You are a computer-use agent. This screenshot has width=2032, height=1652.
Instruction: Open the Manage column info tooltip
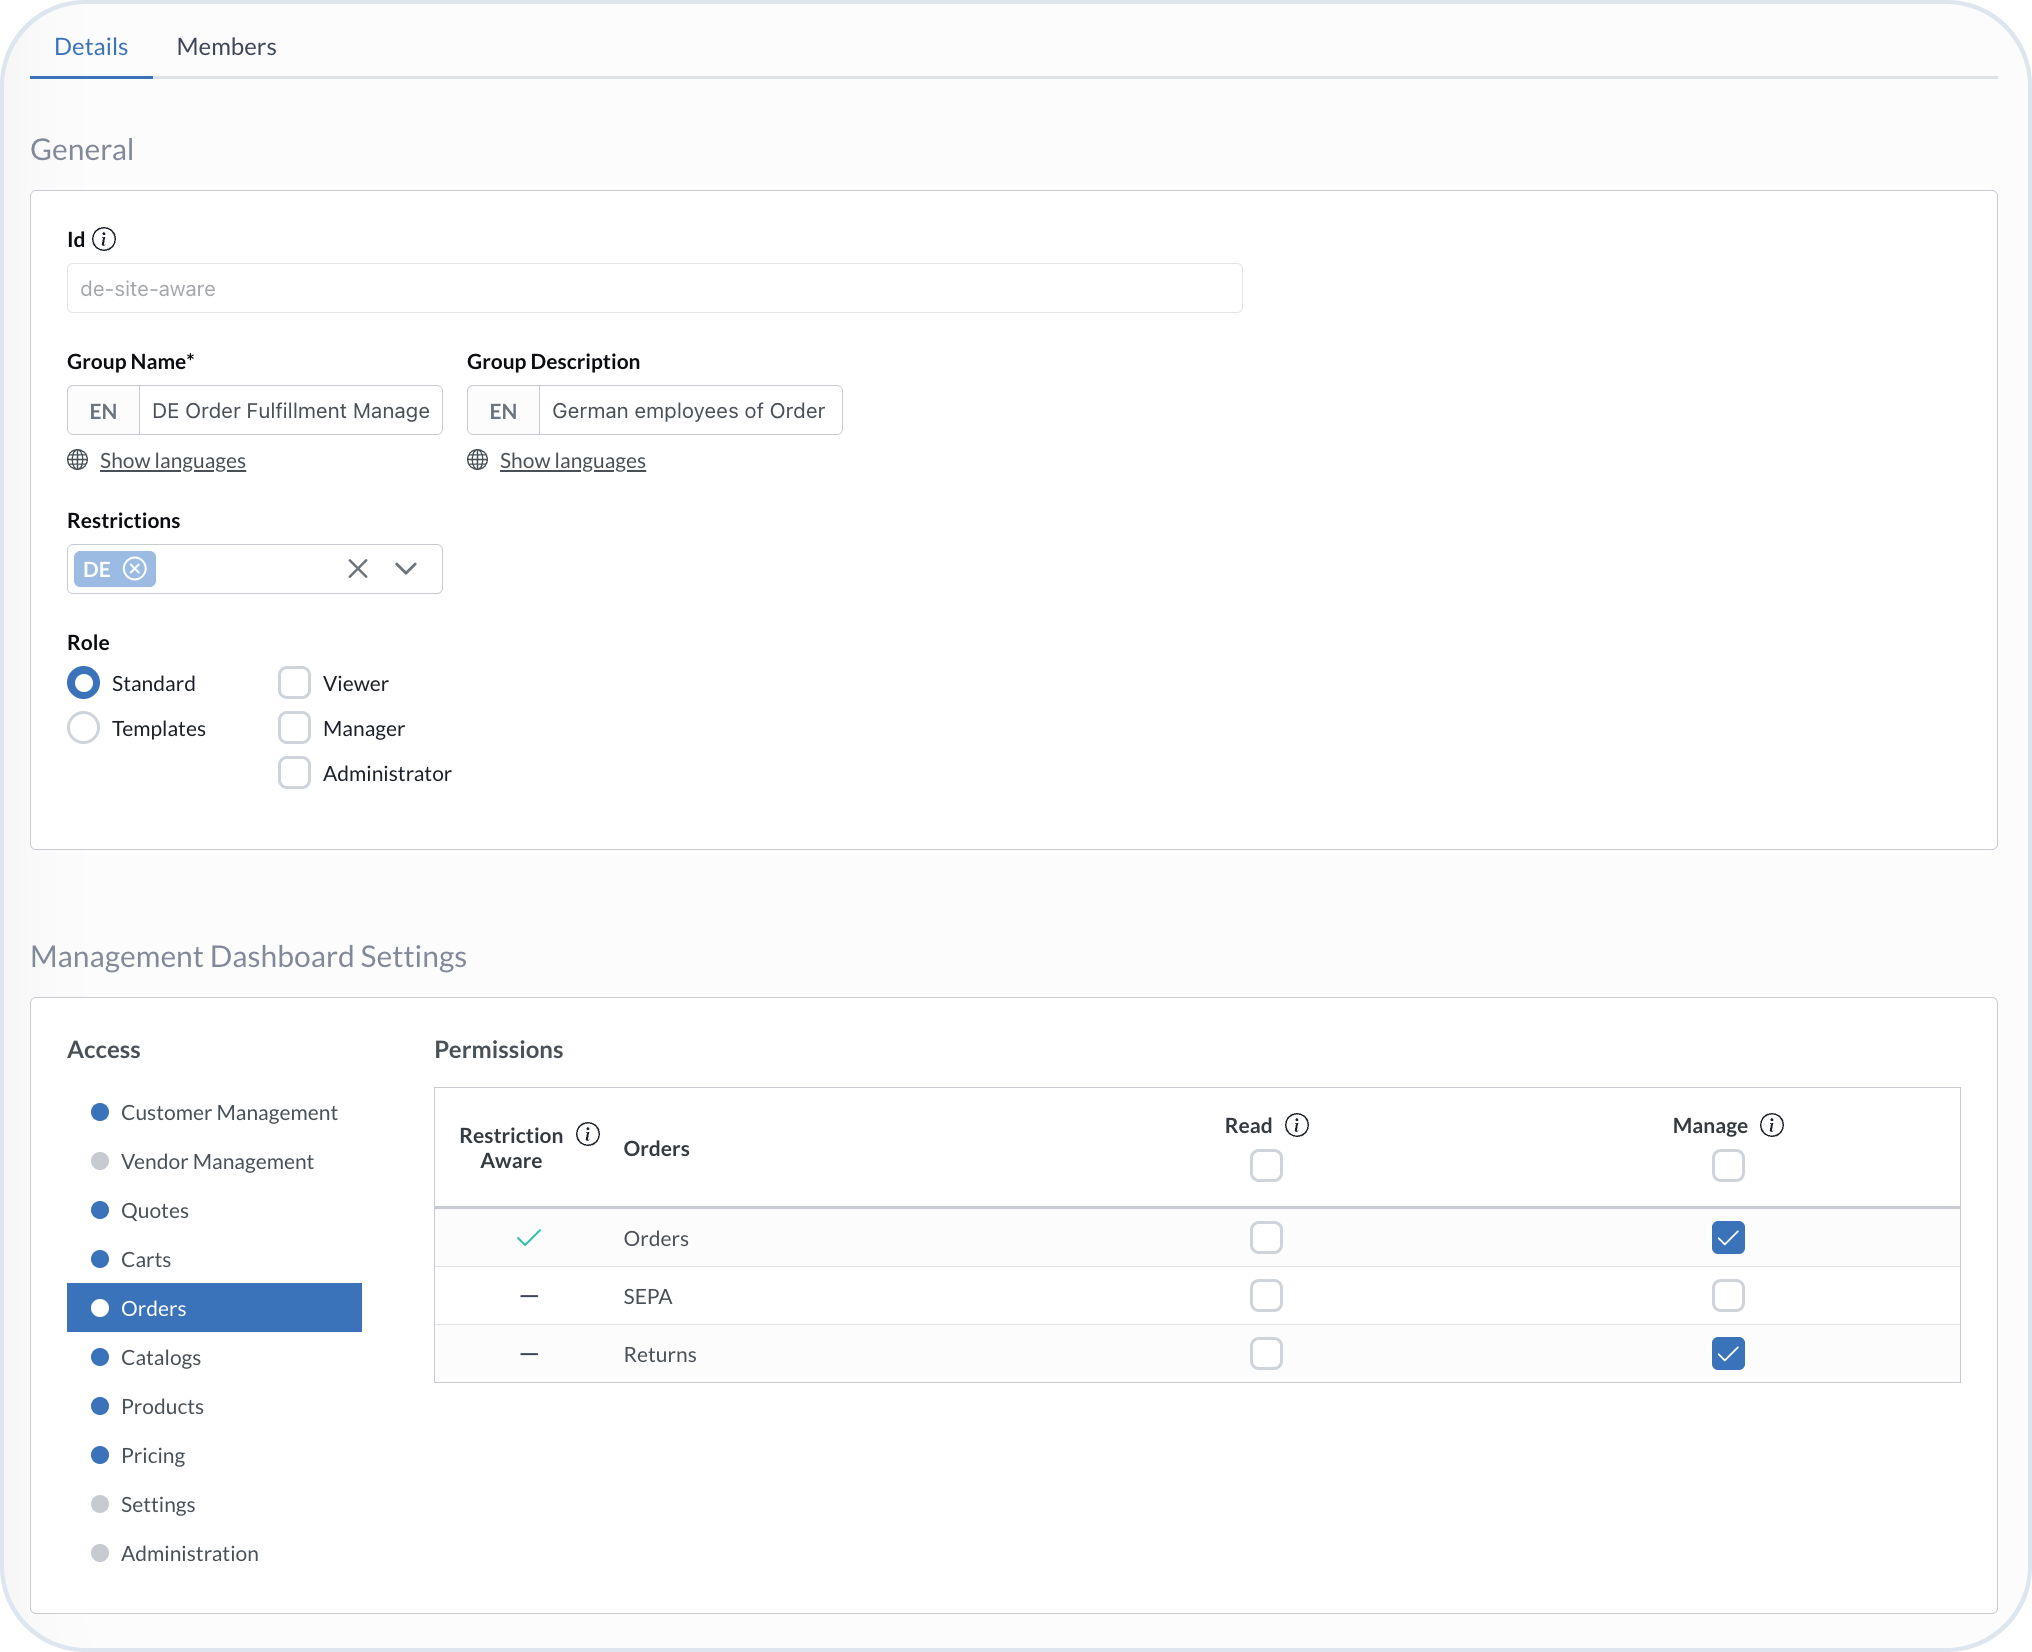tap(1774, 1125)
